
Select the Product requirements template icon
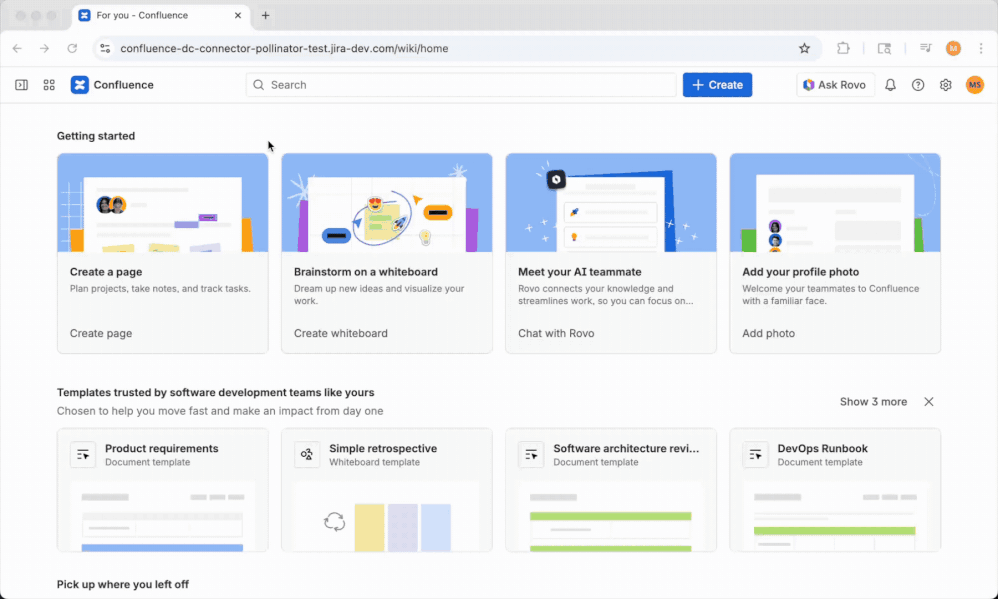(x=83, y=455)
